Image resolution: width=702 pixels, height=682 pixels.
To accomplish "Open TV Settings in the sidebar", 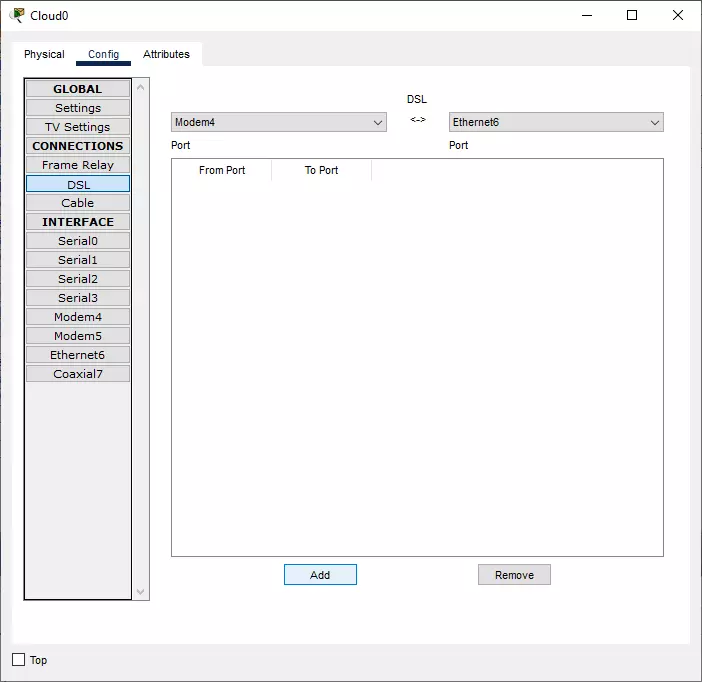I will click(x=78, y=127).
